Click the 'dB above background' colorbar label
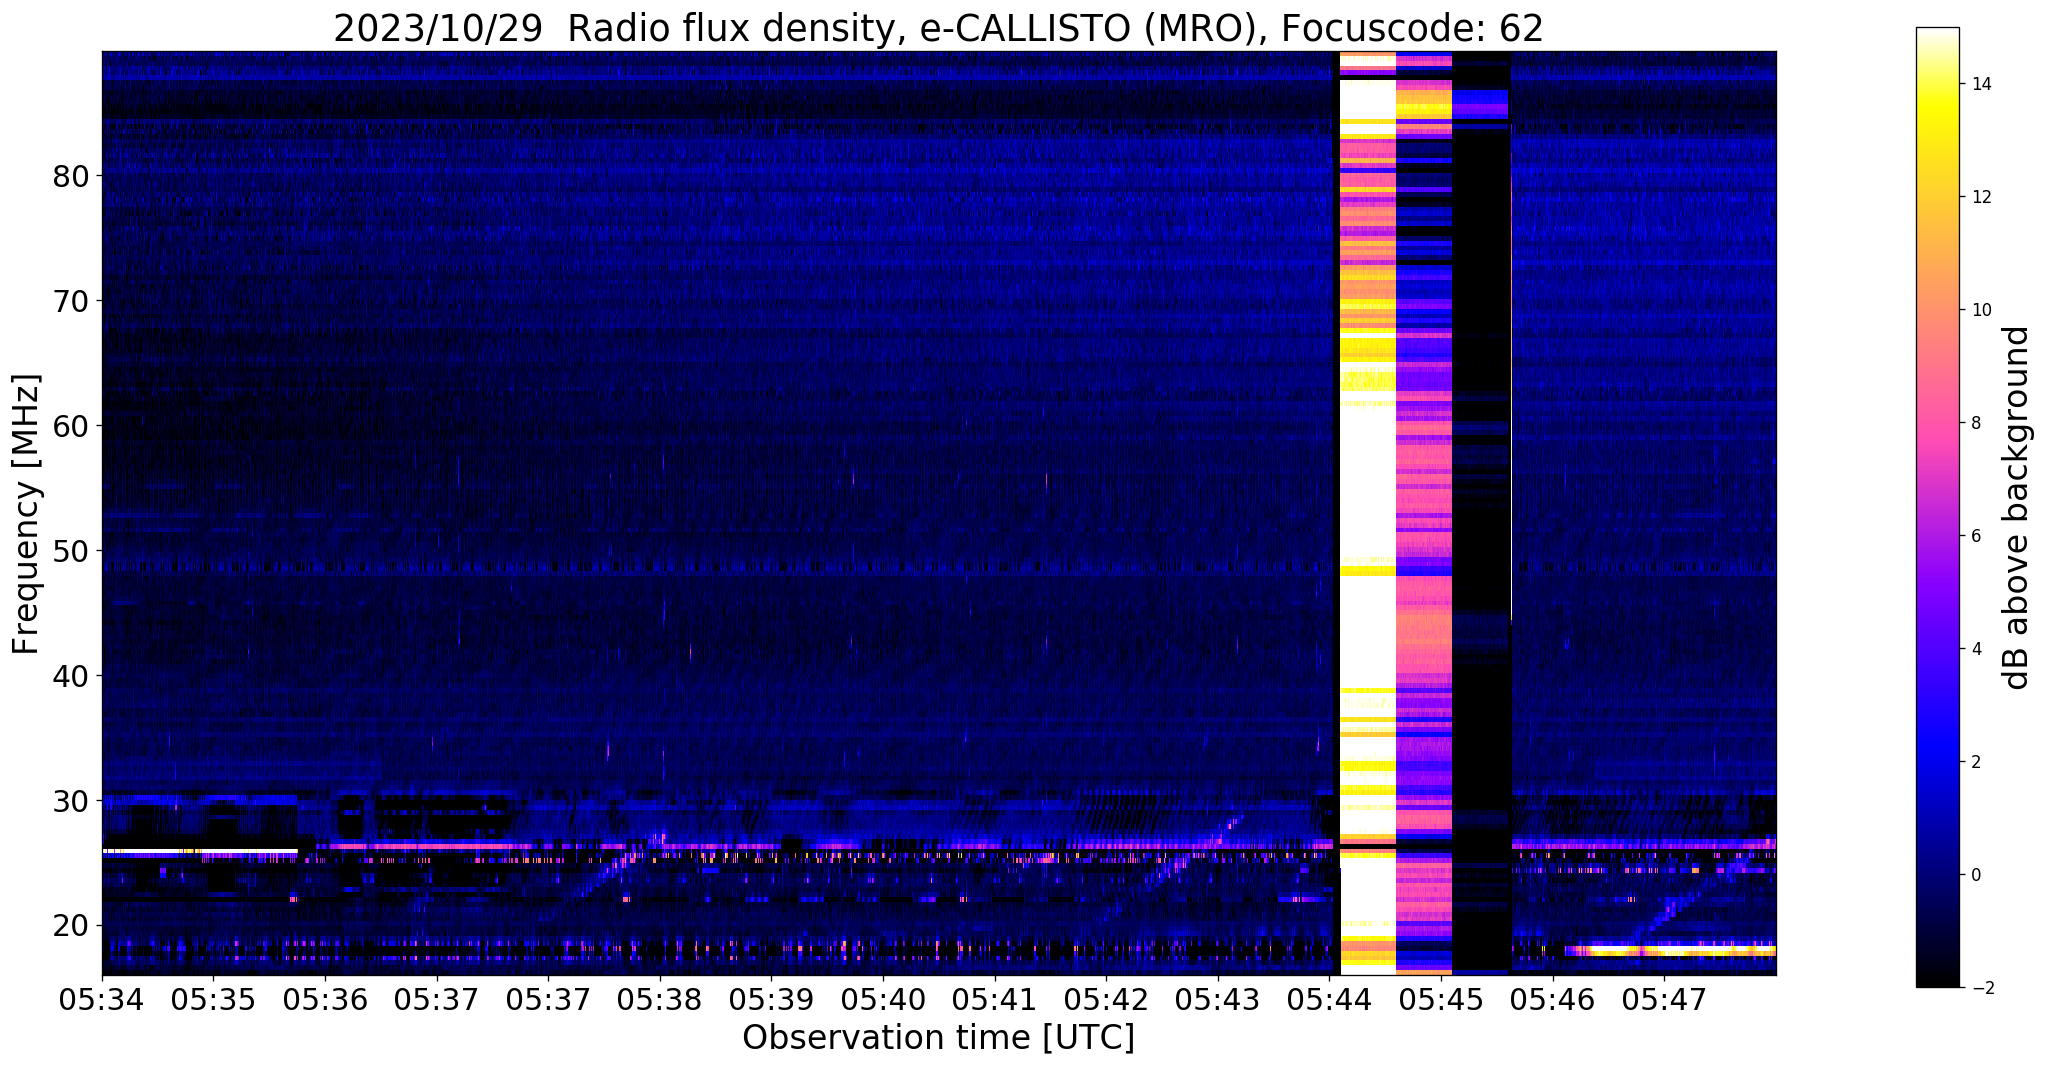Screen dimensions: 2047x1067 click(2016, 508)
